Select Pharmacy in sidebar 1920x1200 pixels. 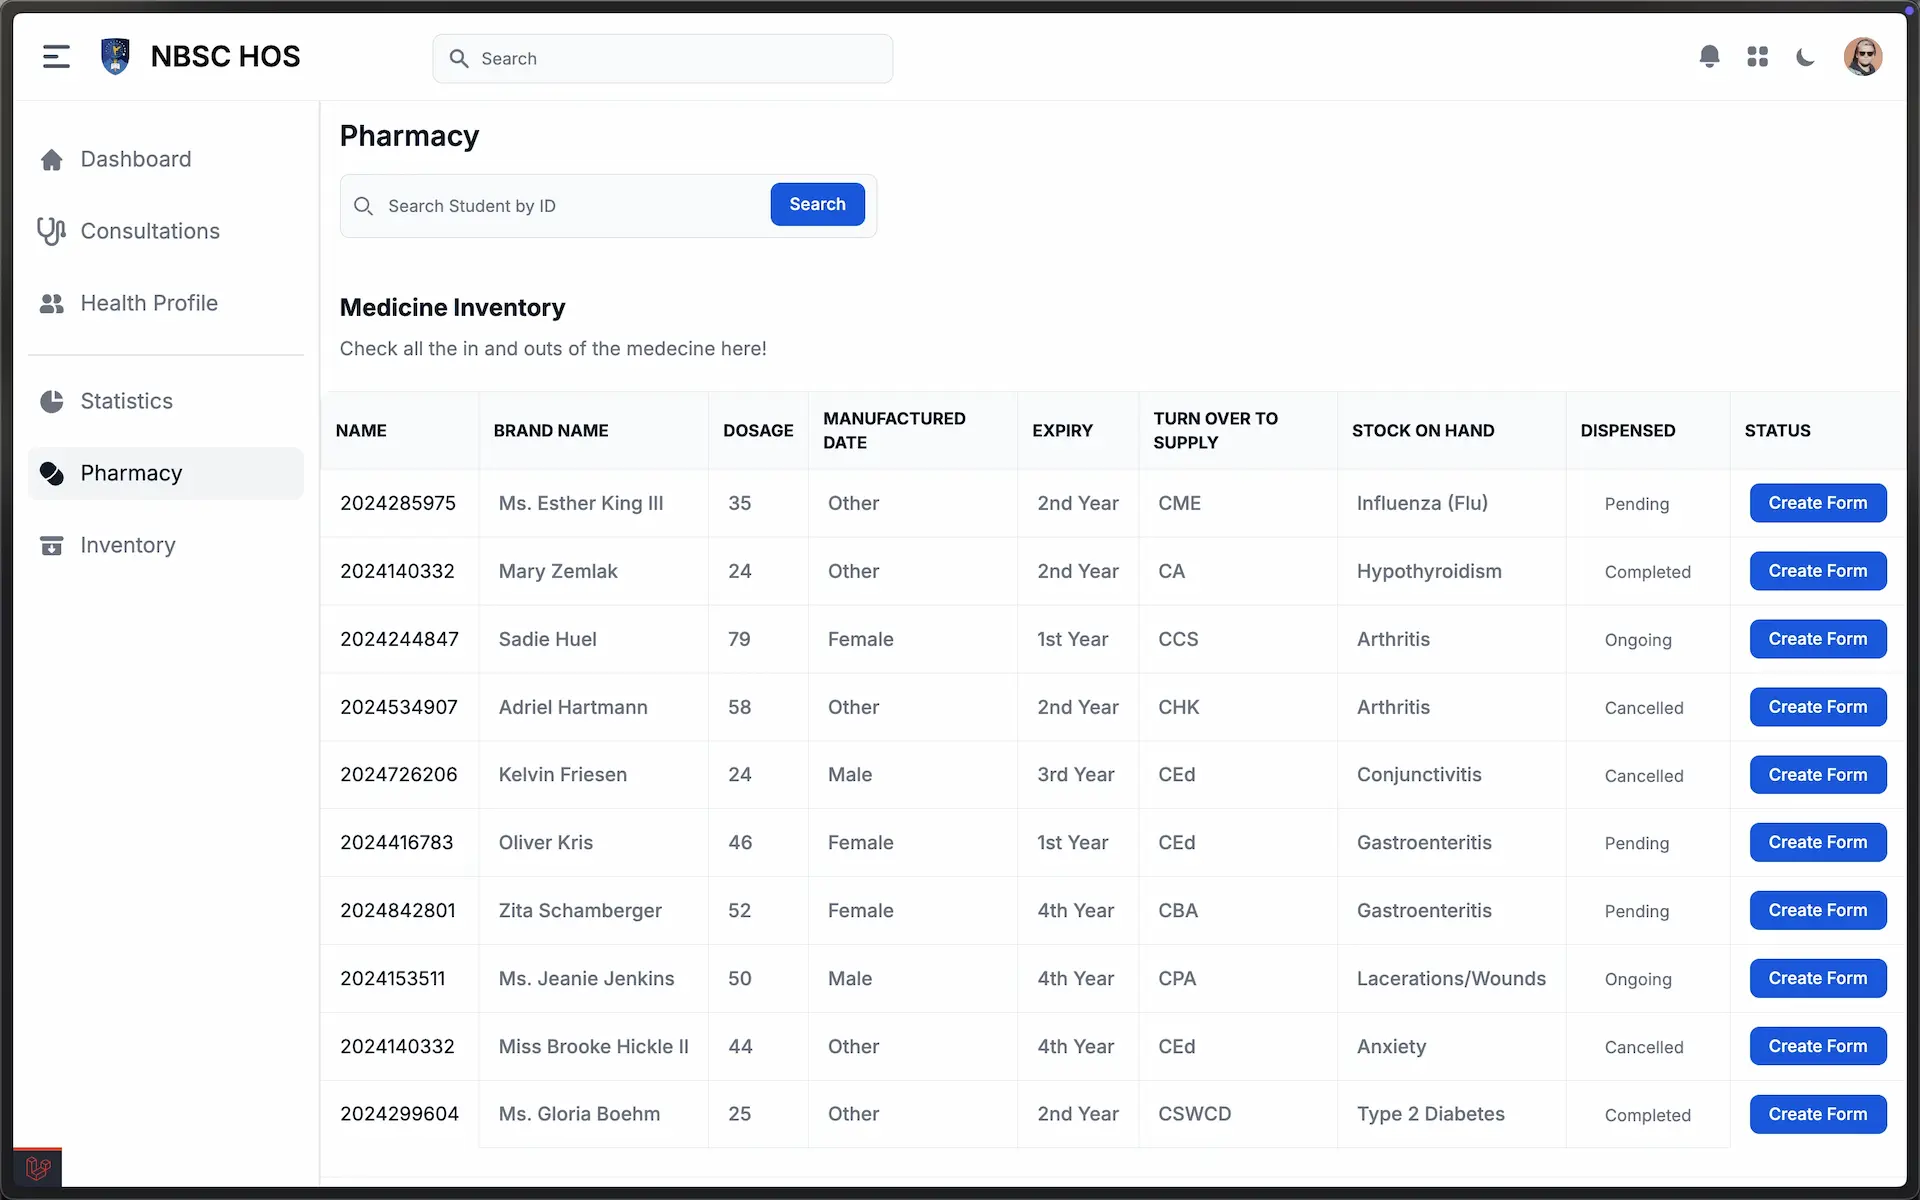point(166,473)
